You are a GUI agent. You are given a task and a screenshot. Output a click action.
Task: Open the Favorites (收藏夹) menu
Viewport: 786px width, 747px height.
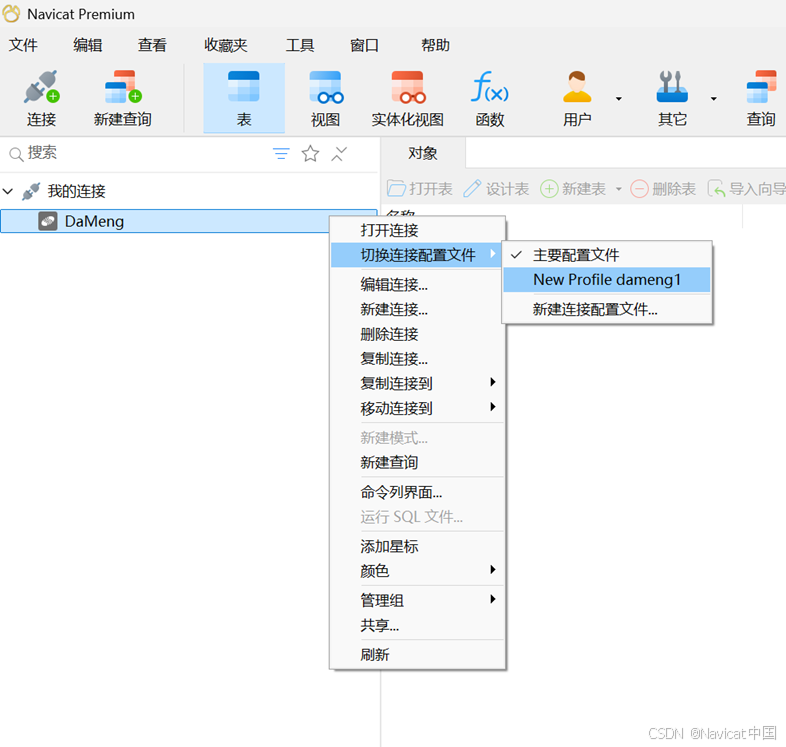coord(226,45)
